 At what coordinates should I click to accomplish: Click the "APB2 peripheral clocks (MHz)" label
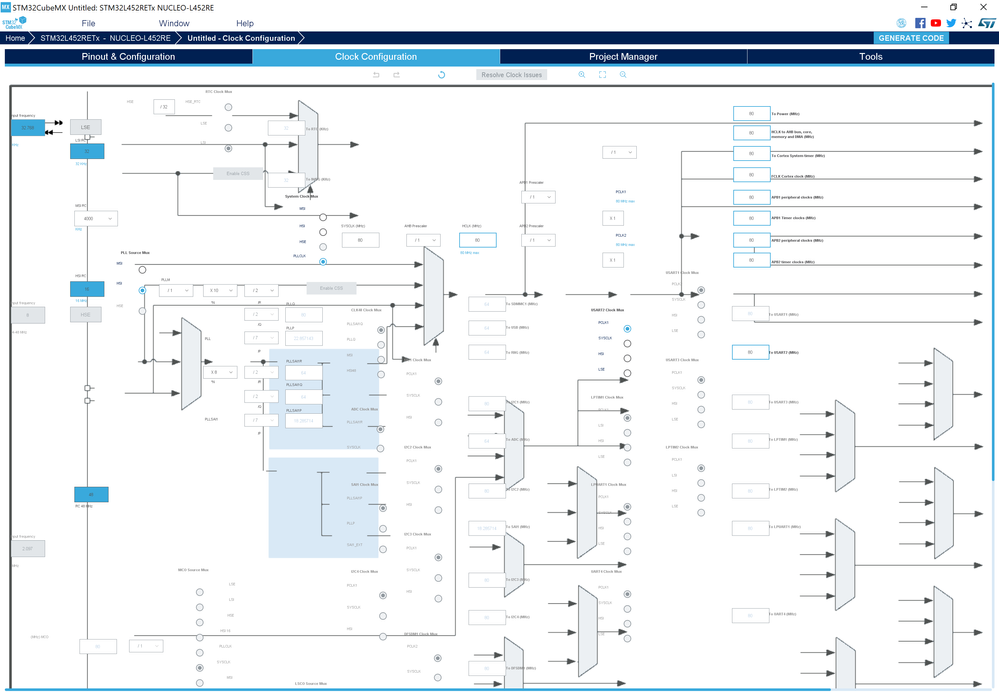tap(797, 240)
